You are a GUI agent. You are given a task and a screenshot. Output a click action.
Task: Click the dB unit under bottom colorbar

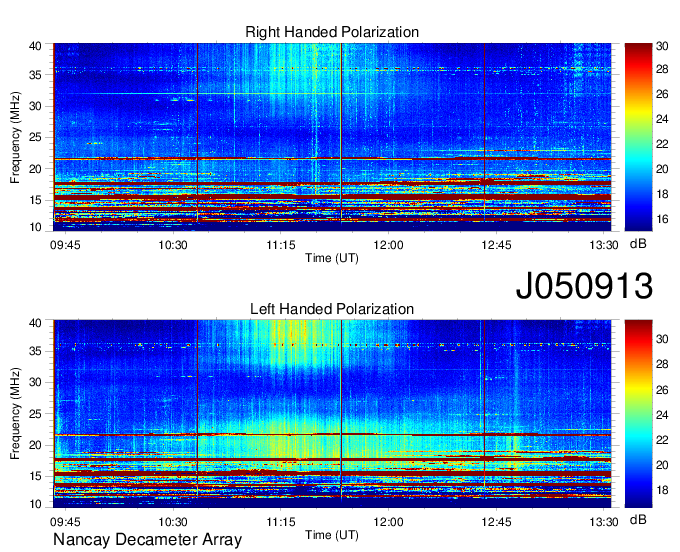click(x=638, y=519)
